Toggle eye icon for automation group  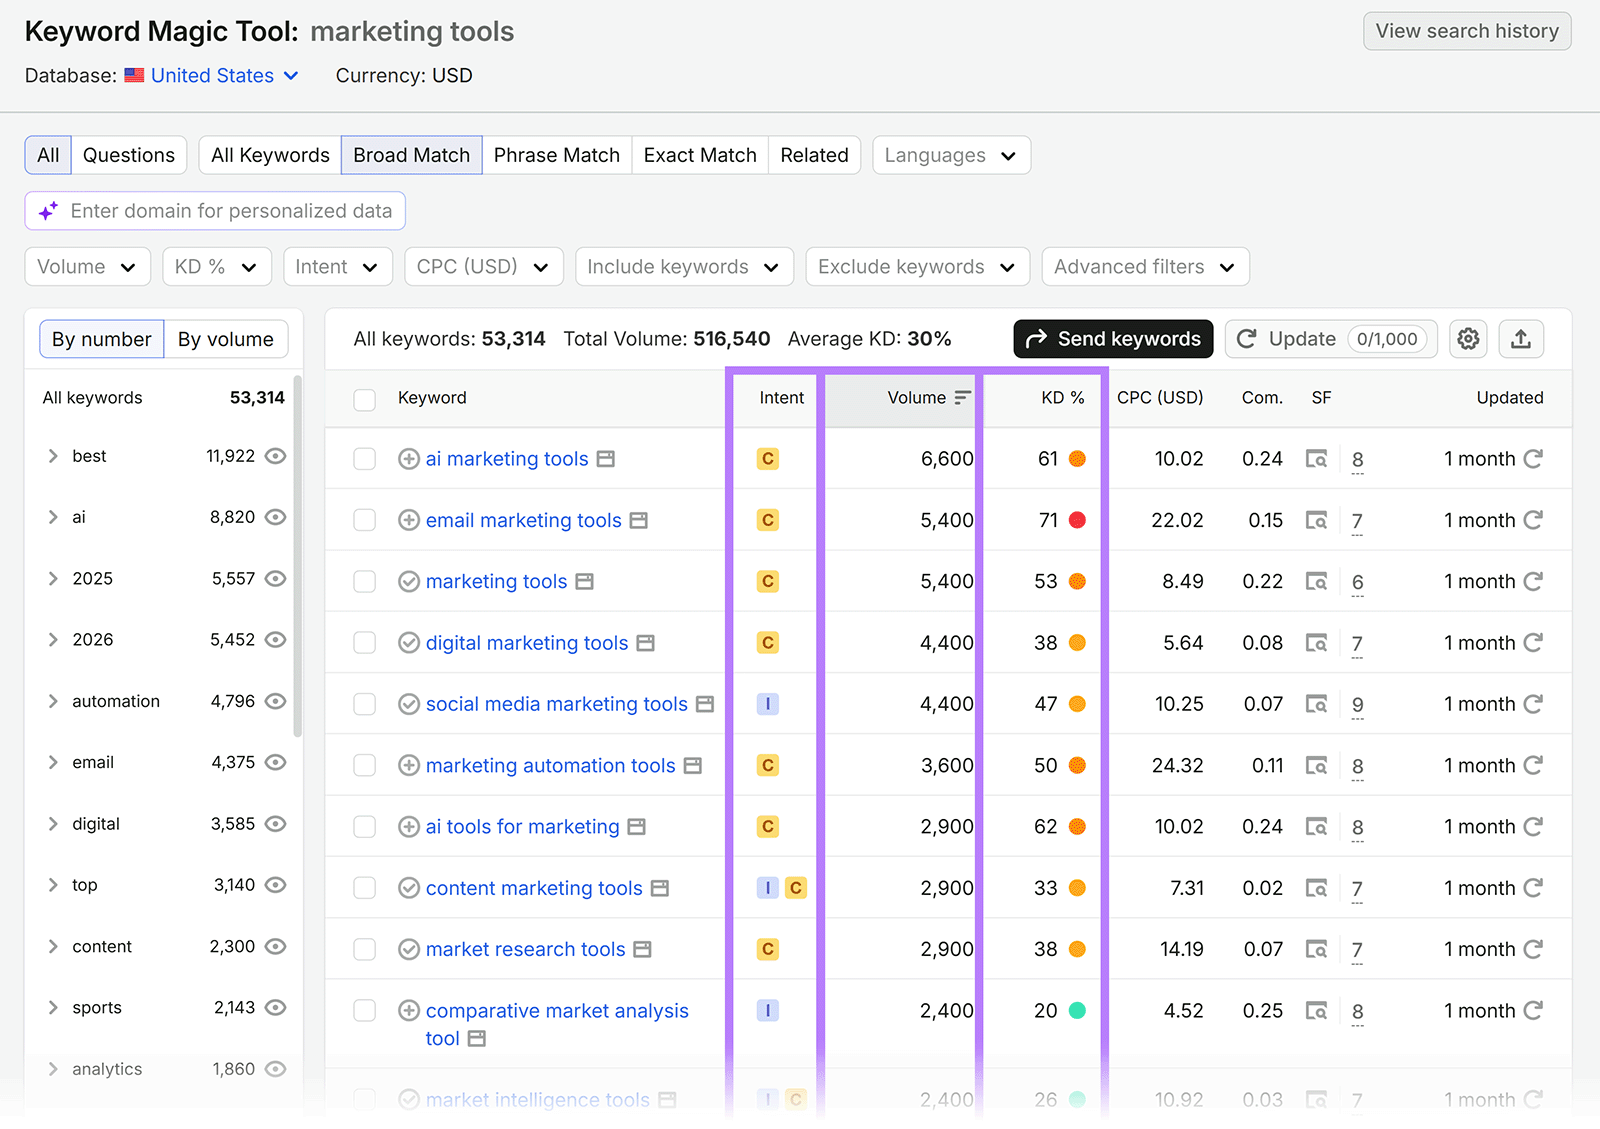(276, 701)
